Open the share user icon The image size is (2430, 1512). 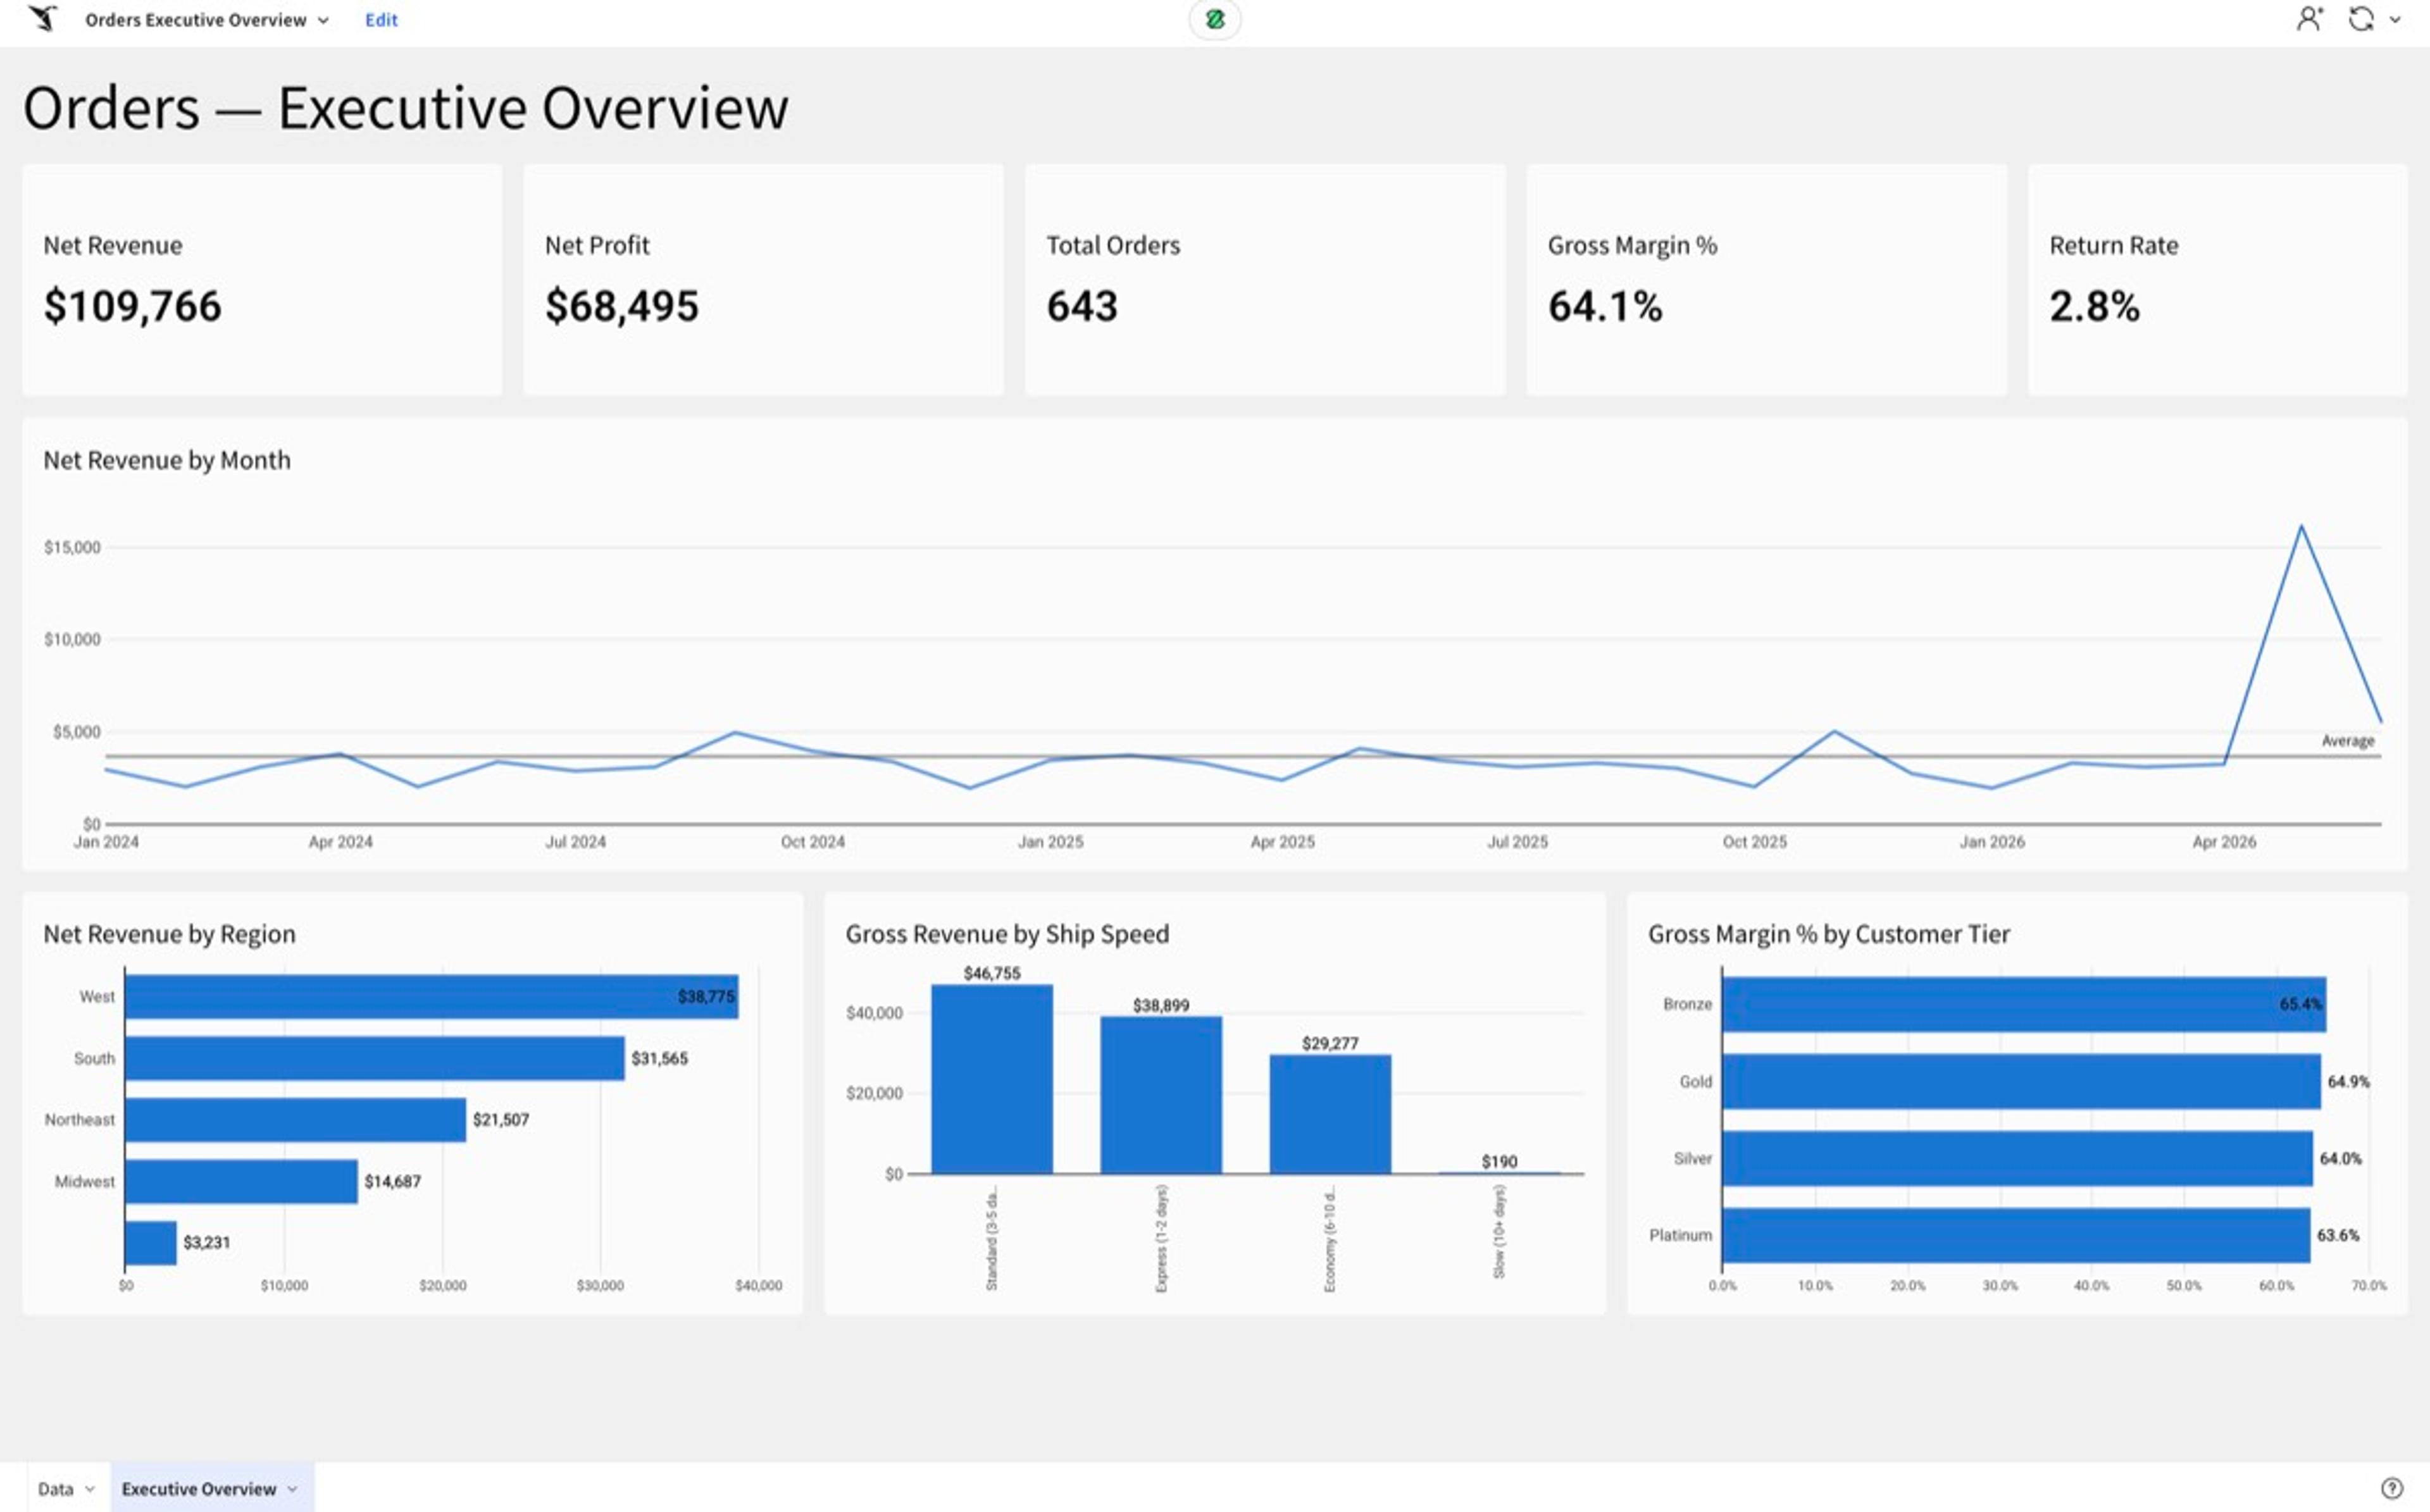[2309, 19]
